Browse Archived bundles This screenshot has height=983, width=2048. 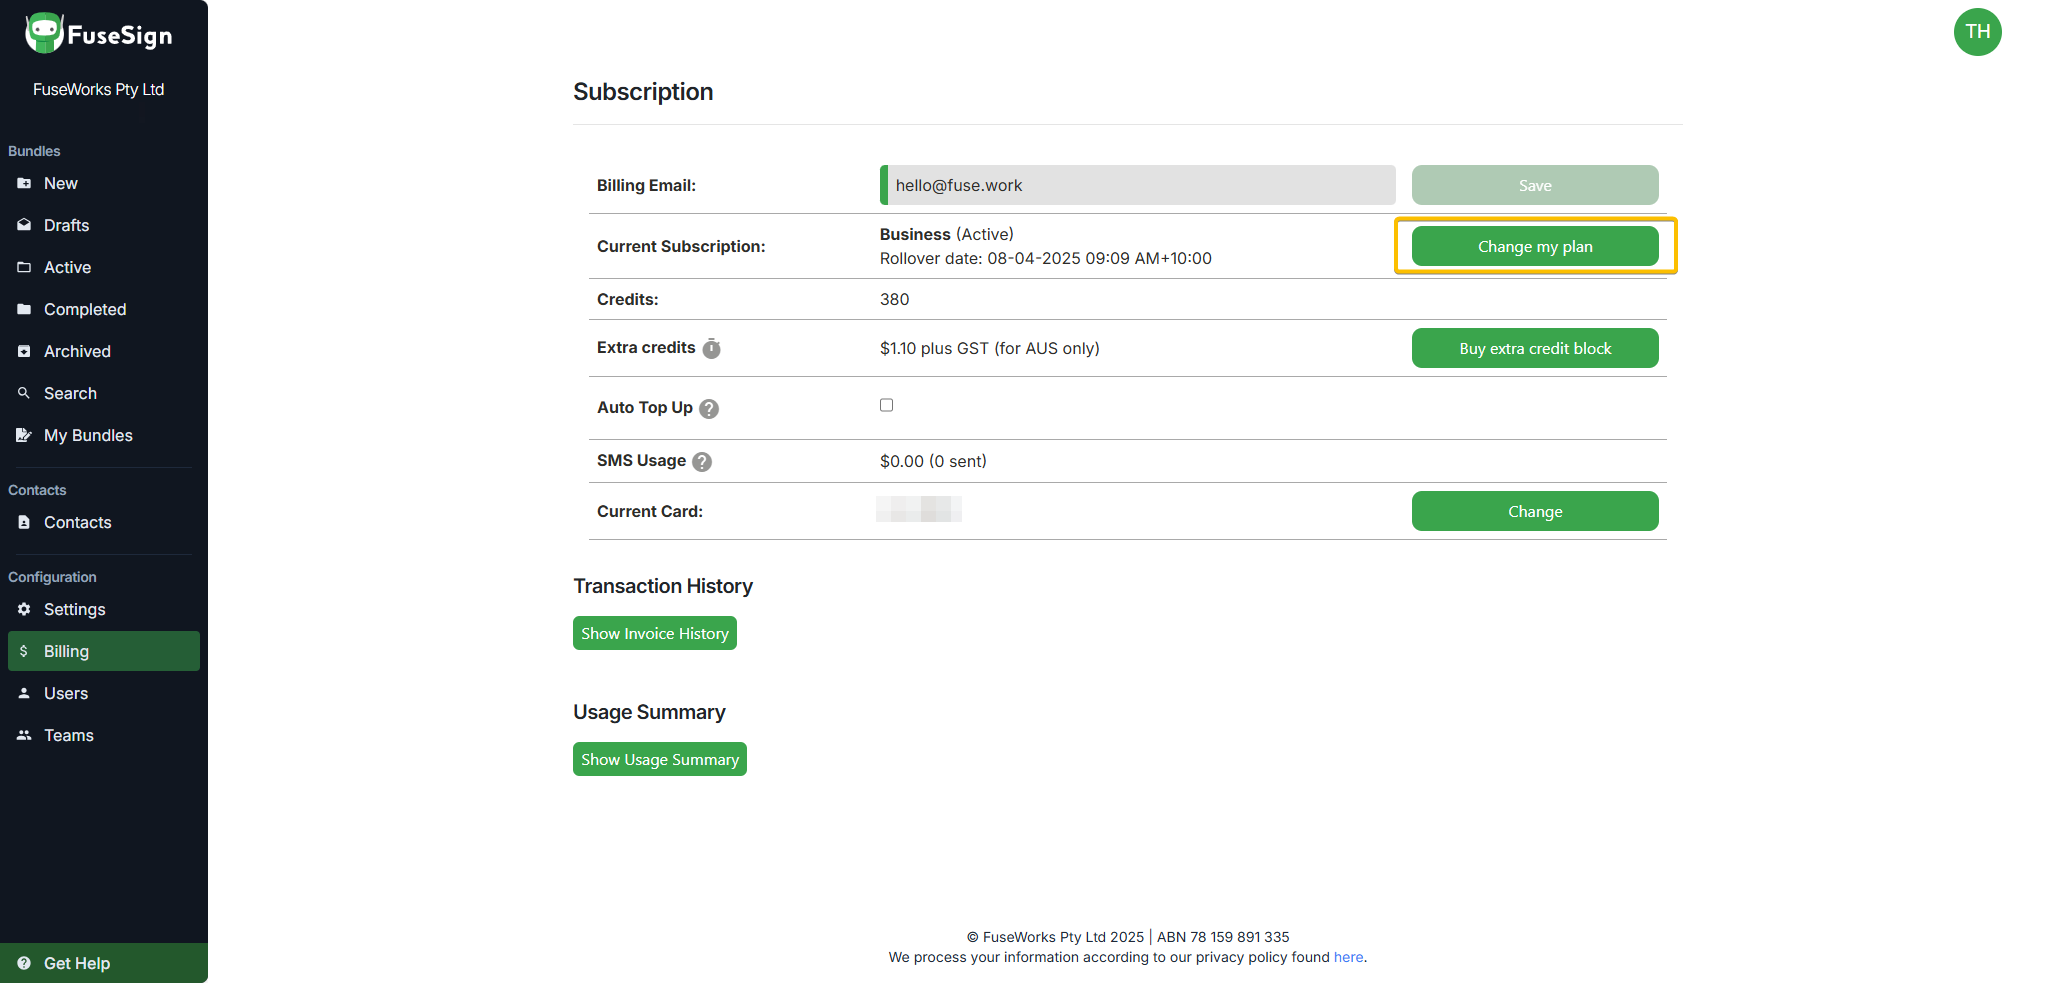pos(76,351)
